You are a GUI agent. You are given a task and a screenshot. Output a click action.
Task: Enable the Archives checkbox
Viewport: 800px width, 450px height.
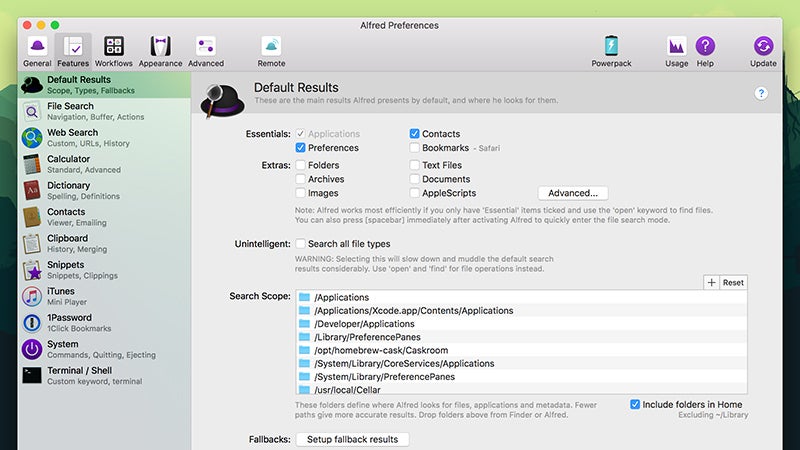pyautogui.click(x=301, y=179)
